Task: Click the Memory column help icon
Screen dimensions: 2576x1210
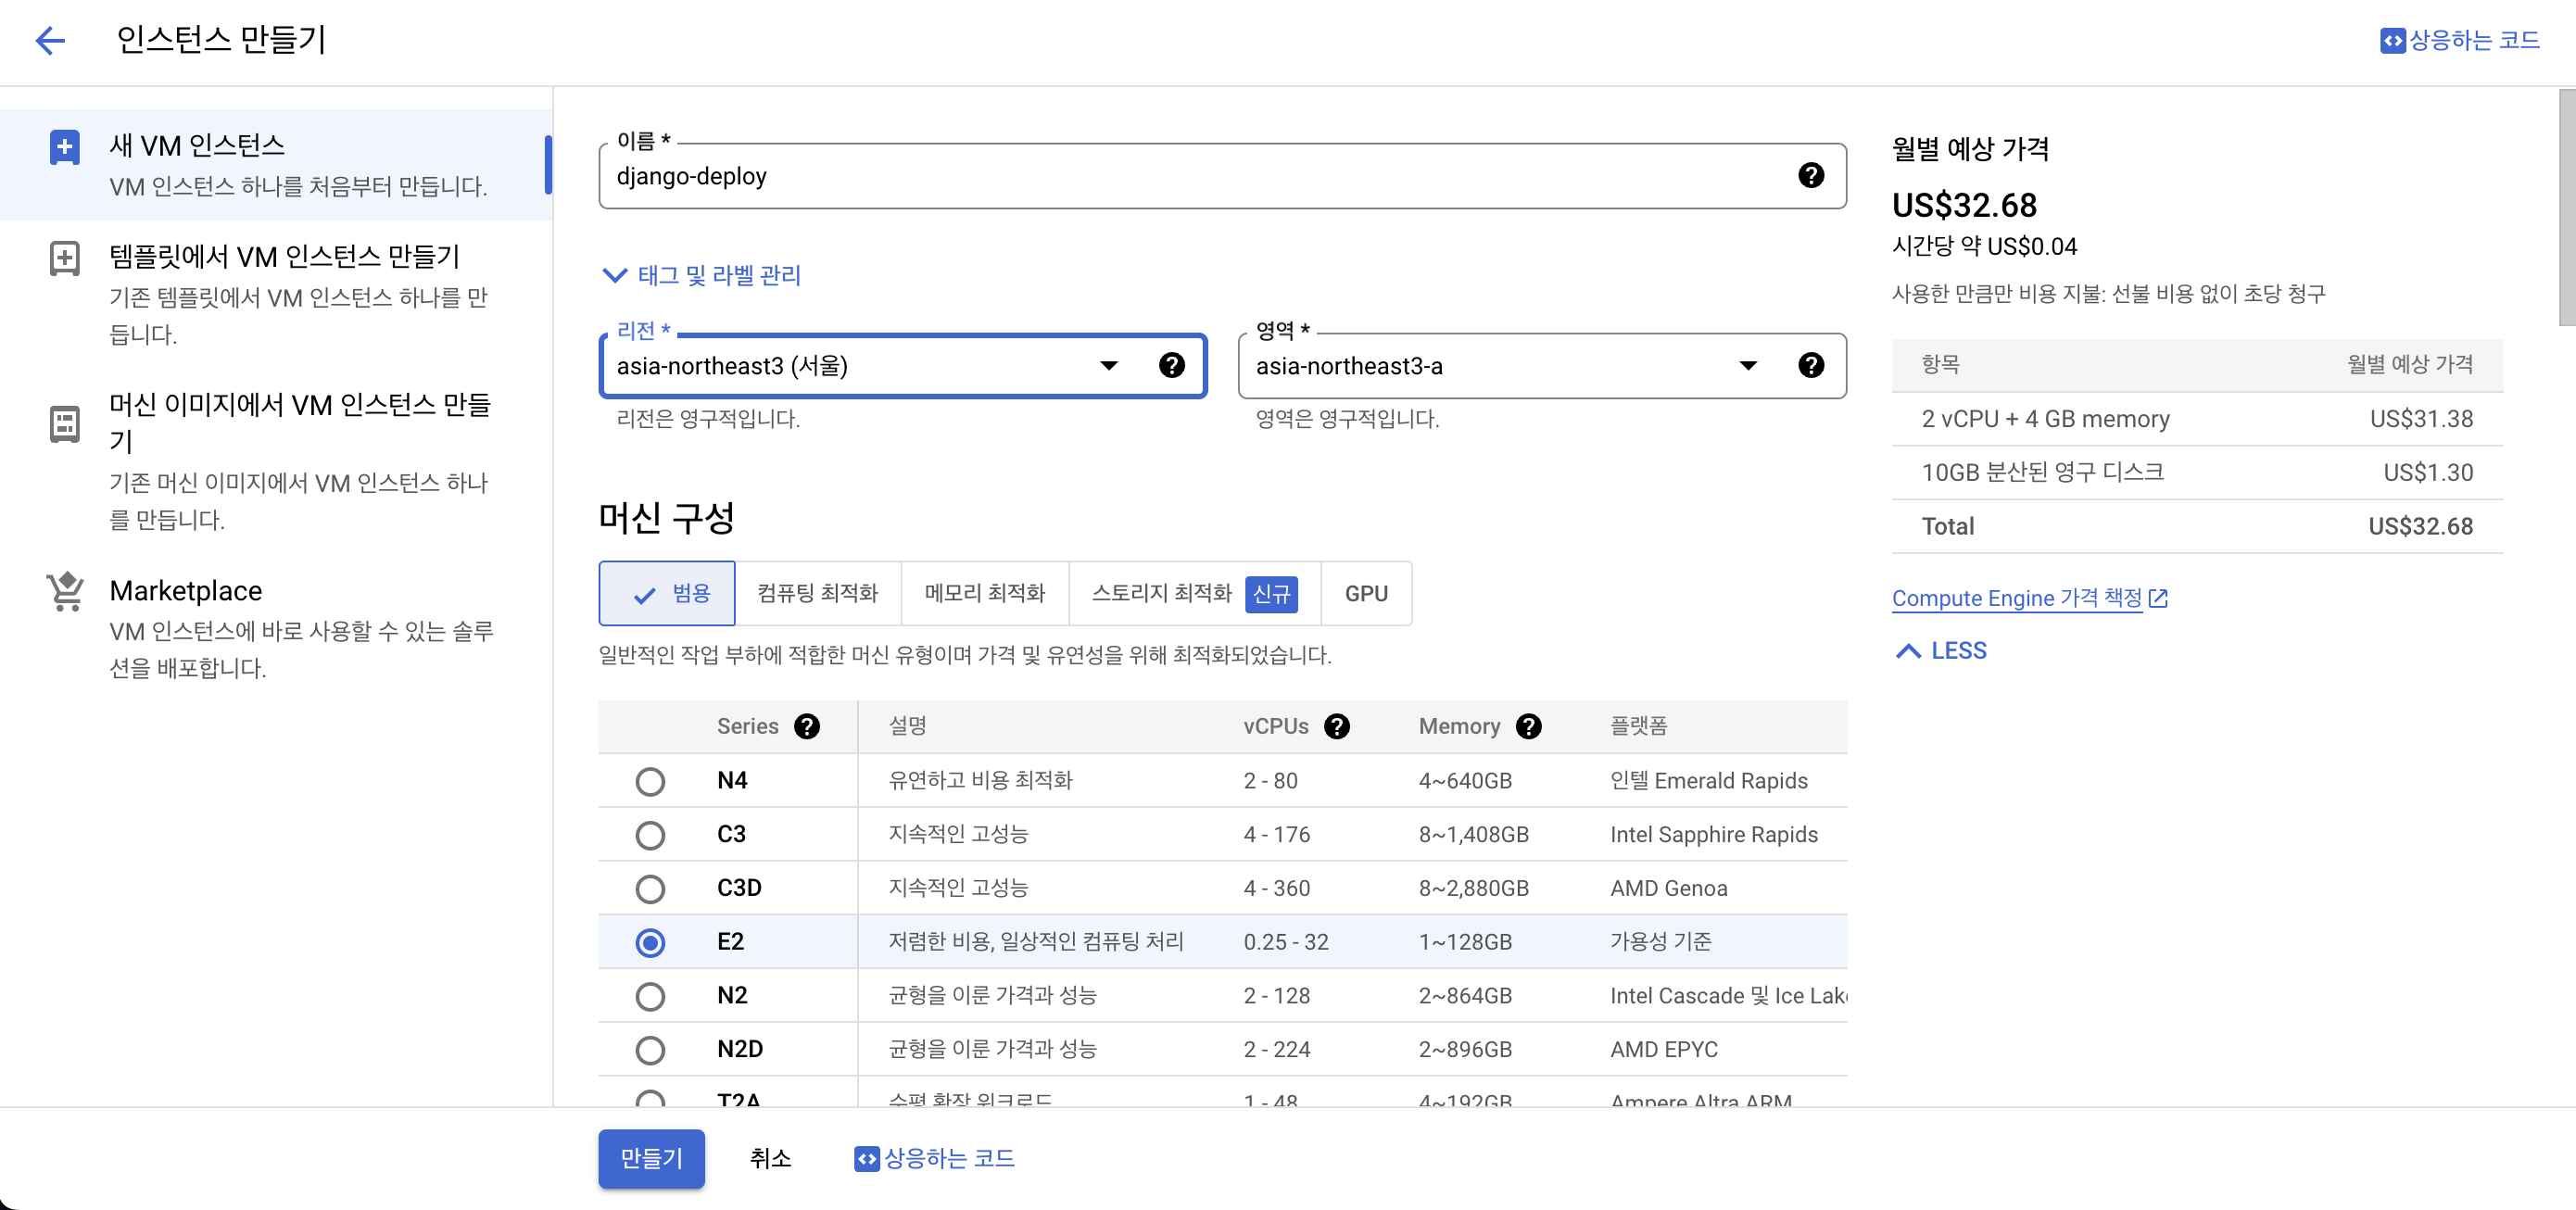Action: (x=1527, y=727)
